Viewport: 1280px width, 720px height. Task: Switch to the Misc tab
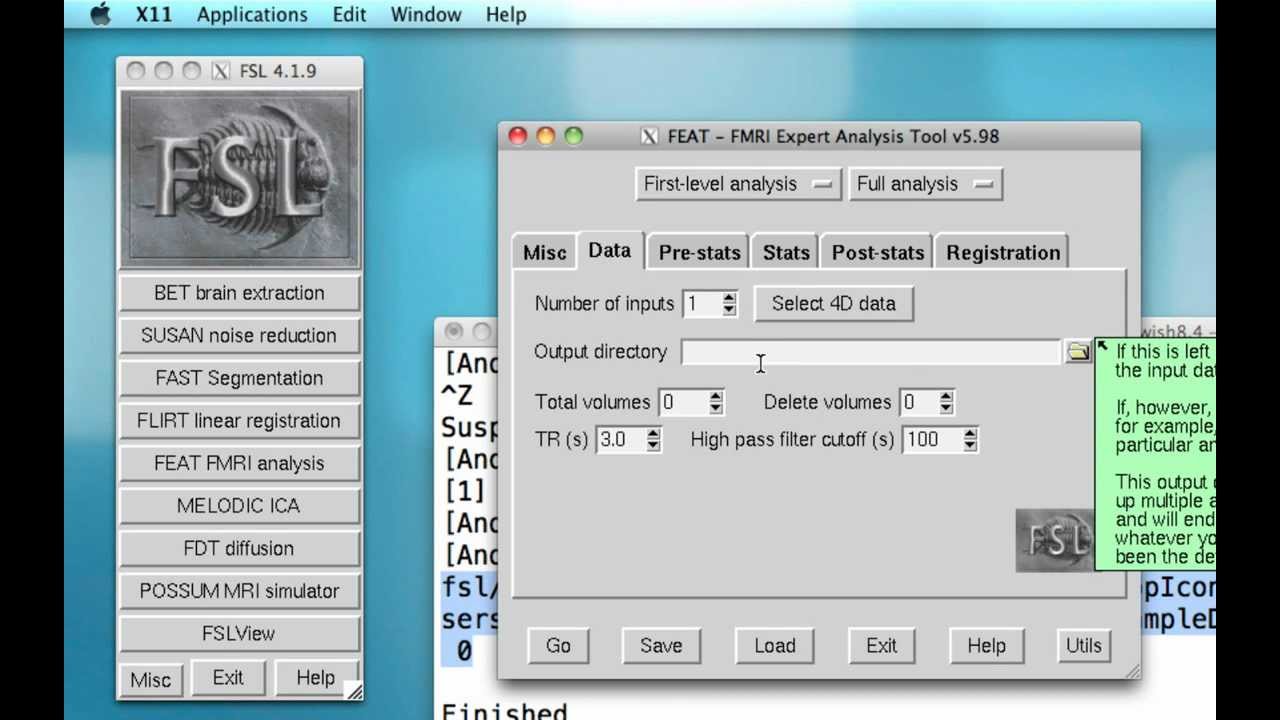tap(544, 253)
